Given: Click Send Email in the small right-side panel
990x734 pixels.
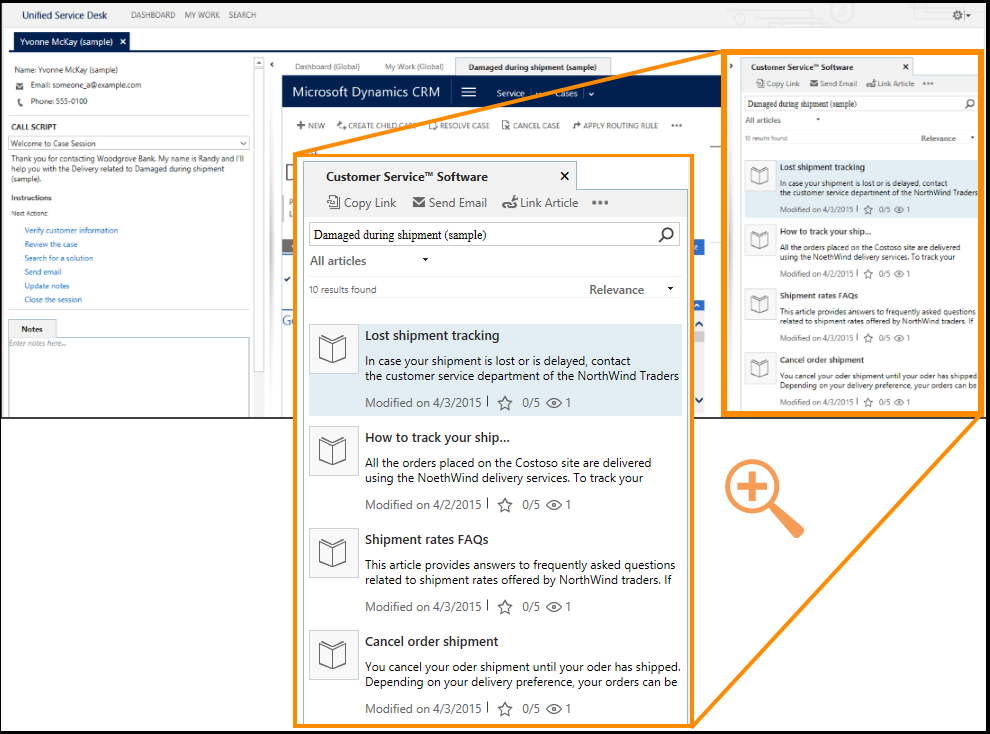Looking at the screenshot, I should 833,83.
